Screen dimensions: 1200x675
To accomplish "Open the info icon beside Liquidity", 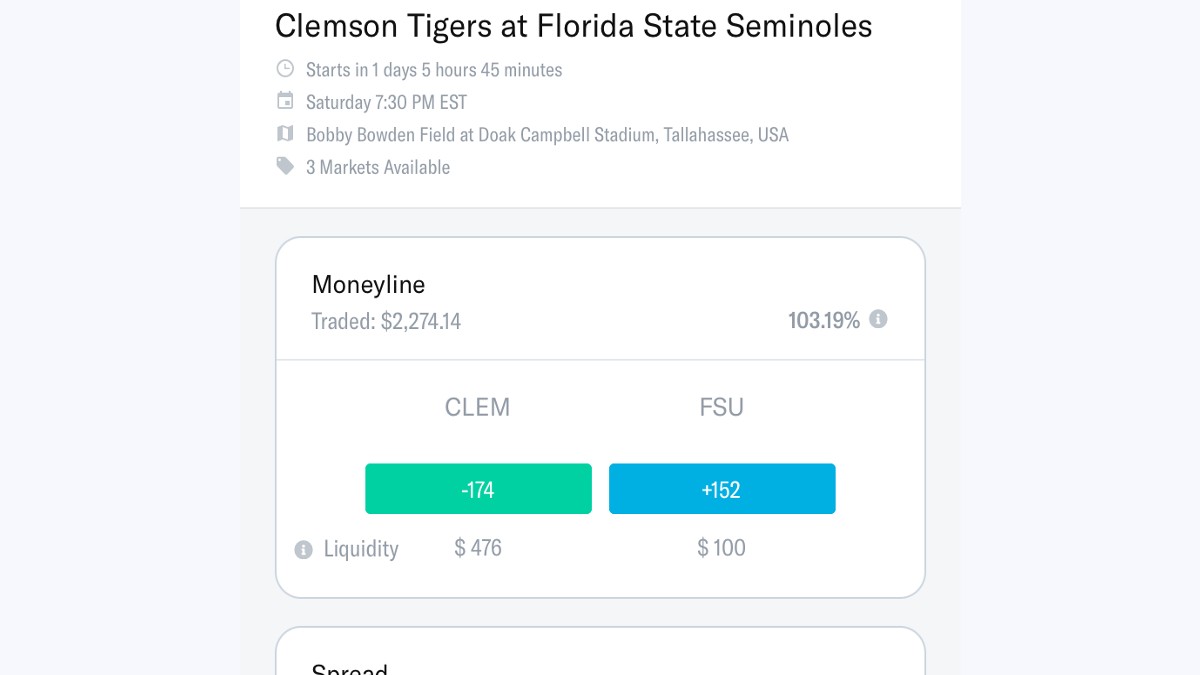I will click(x=303, y=549).
